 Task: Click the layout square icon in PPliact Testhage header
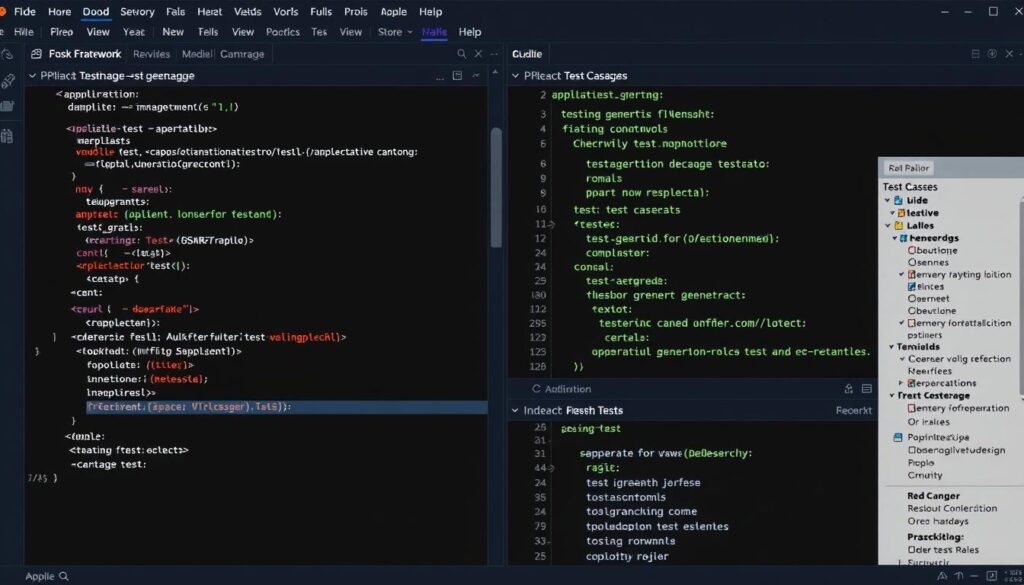coord(457,76)
